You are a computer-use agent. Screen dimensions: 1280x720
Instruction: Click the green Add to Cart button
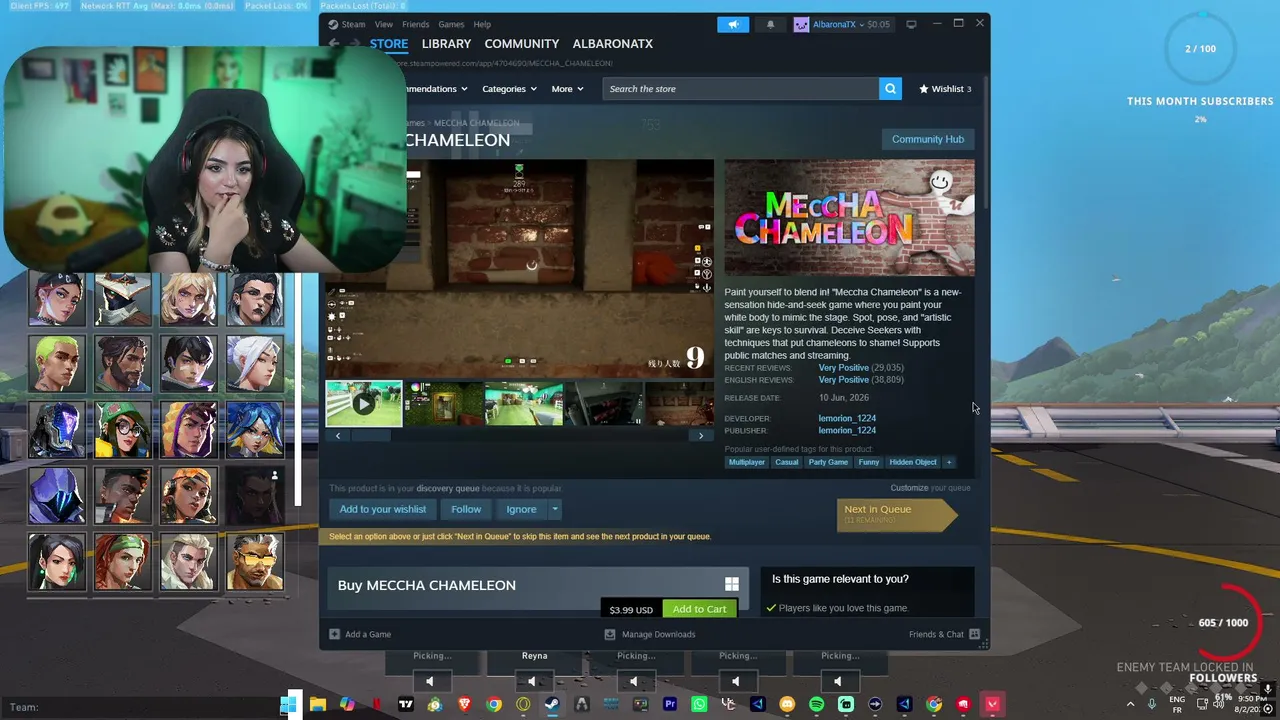pos(700,609)
